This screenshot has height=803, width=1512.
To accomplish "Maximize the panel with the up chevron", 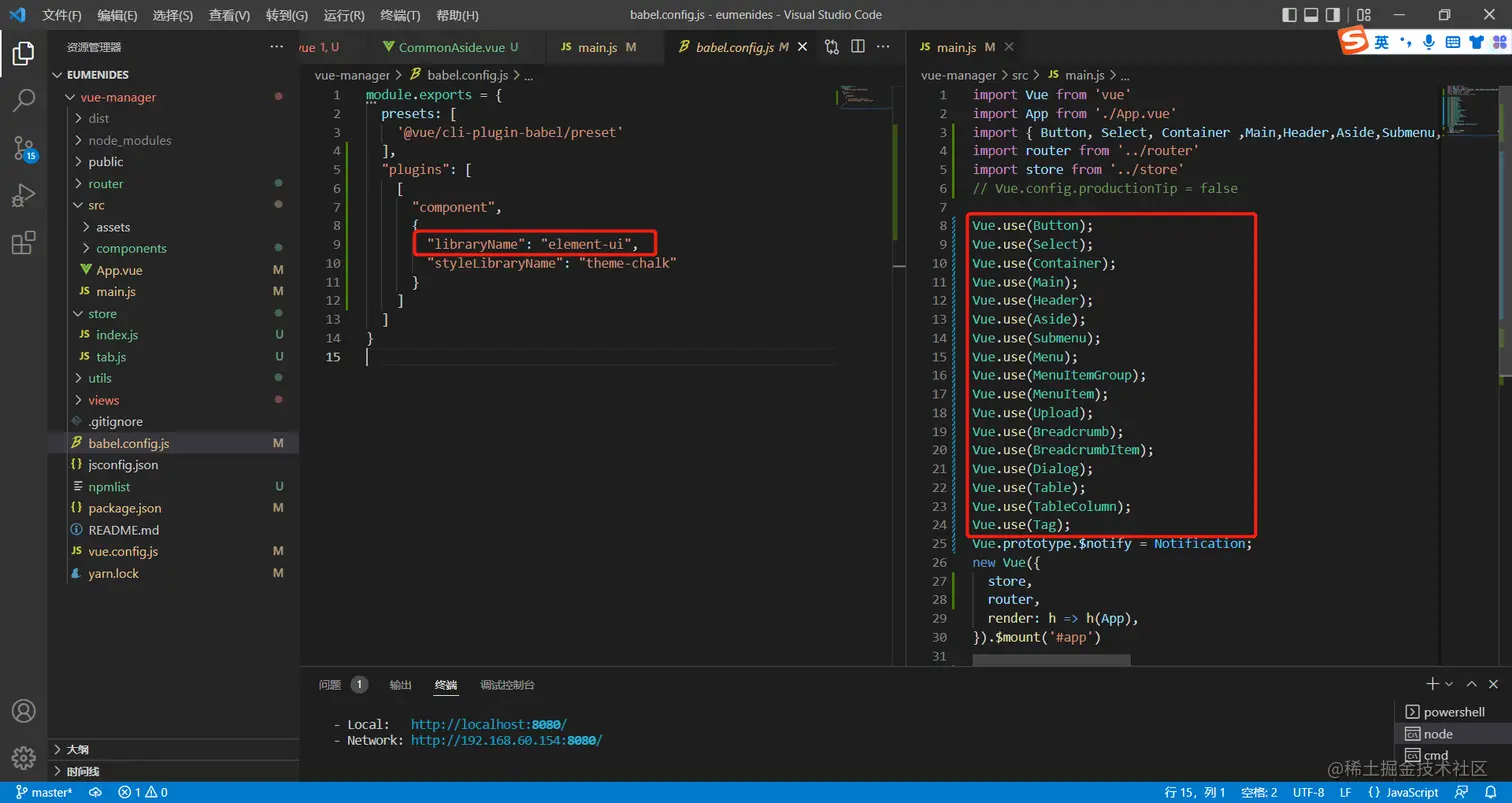I will pyautogui.click(x=1471, y=684).
